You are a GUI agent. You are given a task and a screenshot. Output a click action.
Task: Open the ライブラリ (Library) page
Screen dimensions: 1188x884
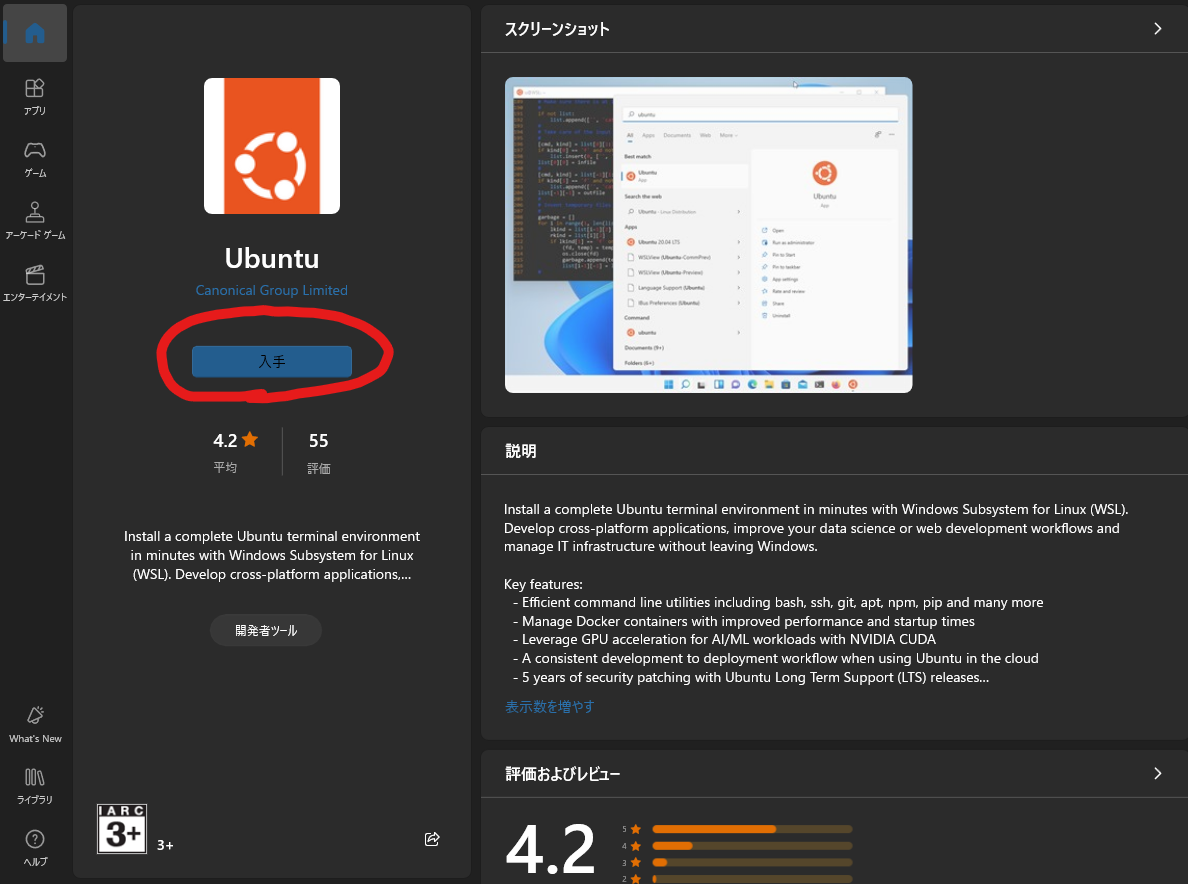pyautogui.click(x=35, y=786)
